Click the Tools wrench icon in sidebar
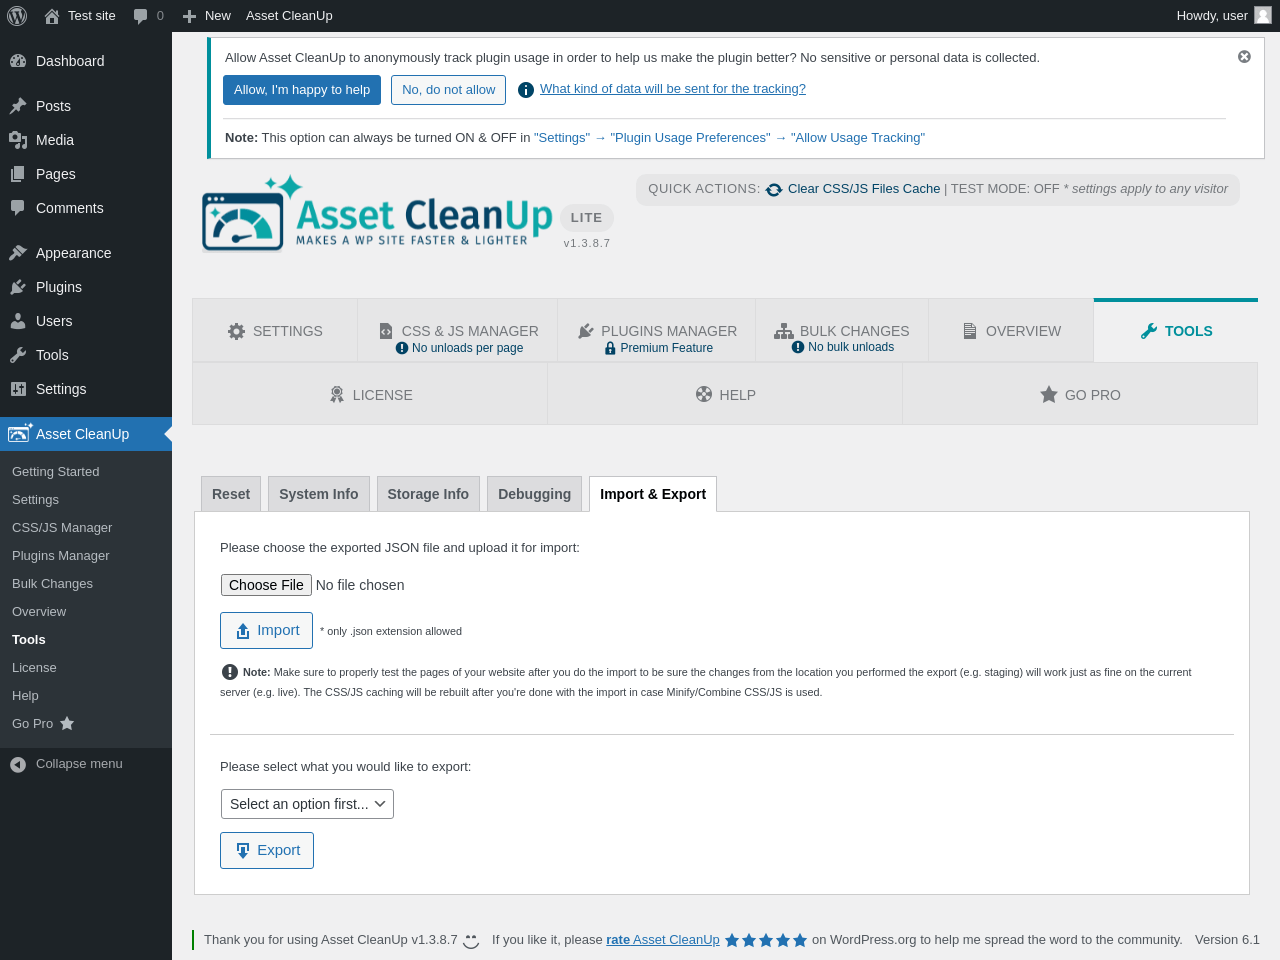 tap(18, 355)
